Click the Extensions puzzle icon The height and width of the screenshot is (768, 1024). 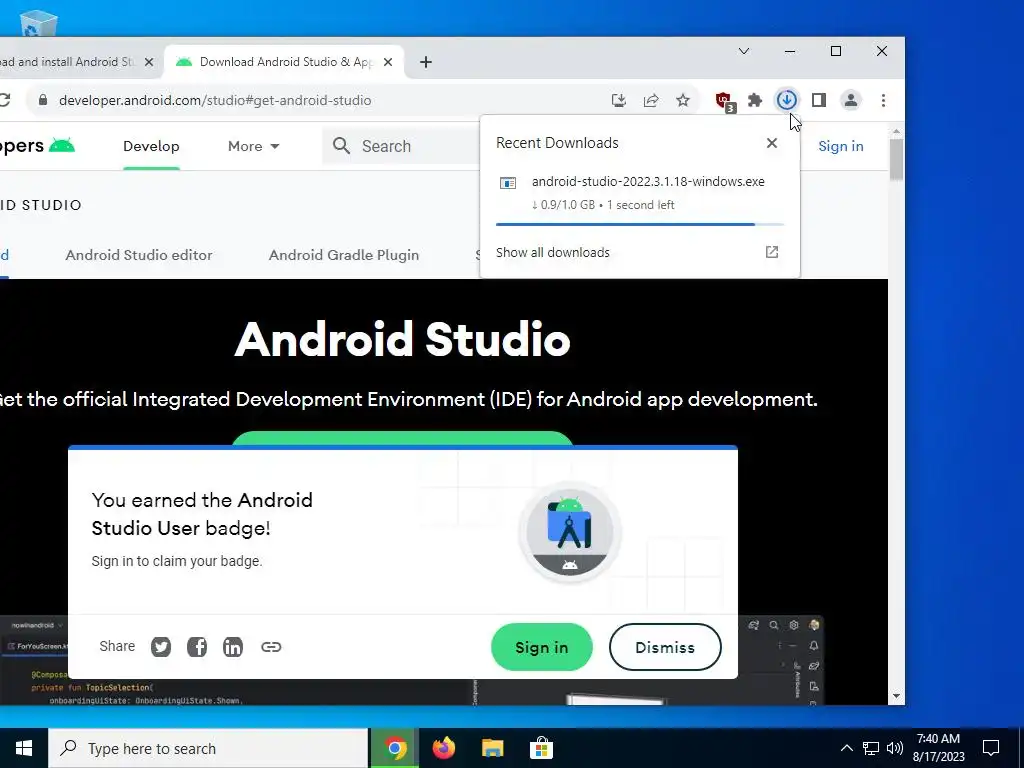point(755,100)
